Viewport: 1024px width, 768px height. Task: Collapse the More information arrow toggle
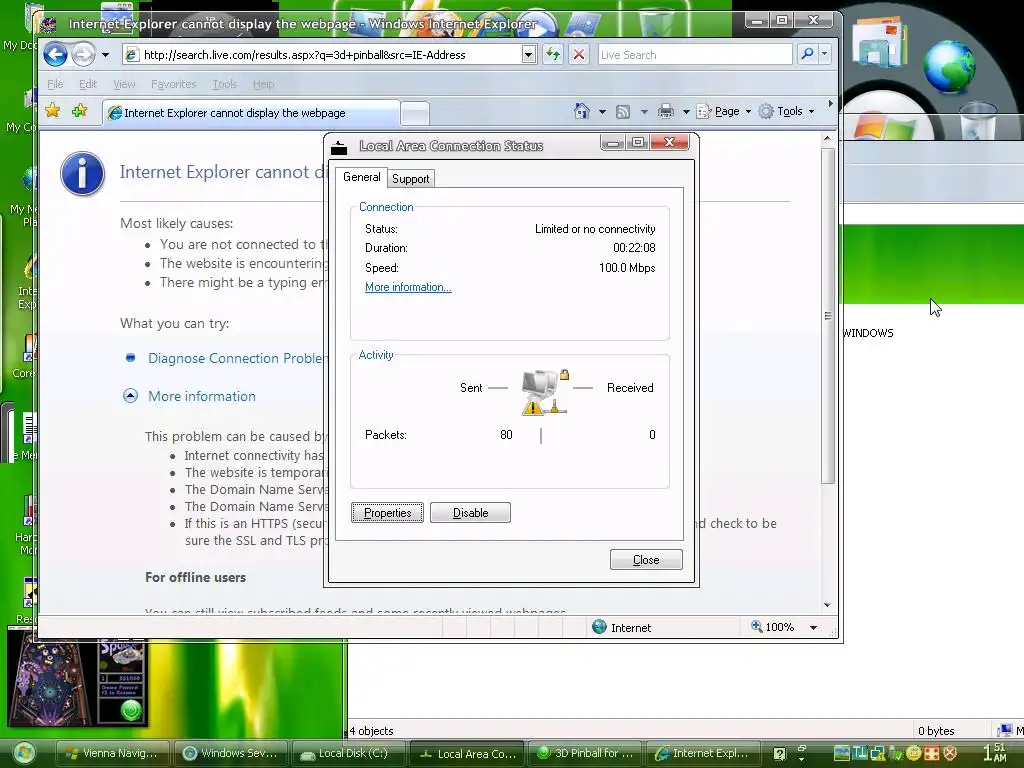point(131,396)
